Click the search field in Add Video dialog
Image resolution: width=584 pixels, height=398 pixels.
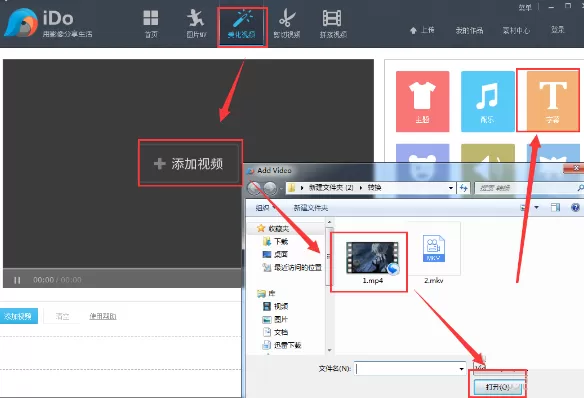coord(526,188)
